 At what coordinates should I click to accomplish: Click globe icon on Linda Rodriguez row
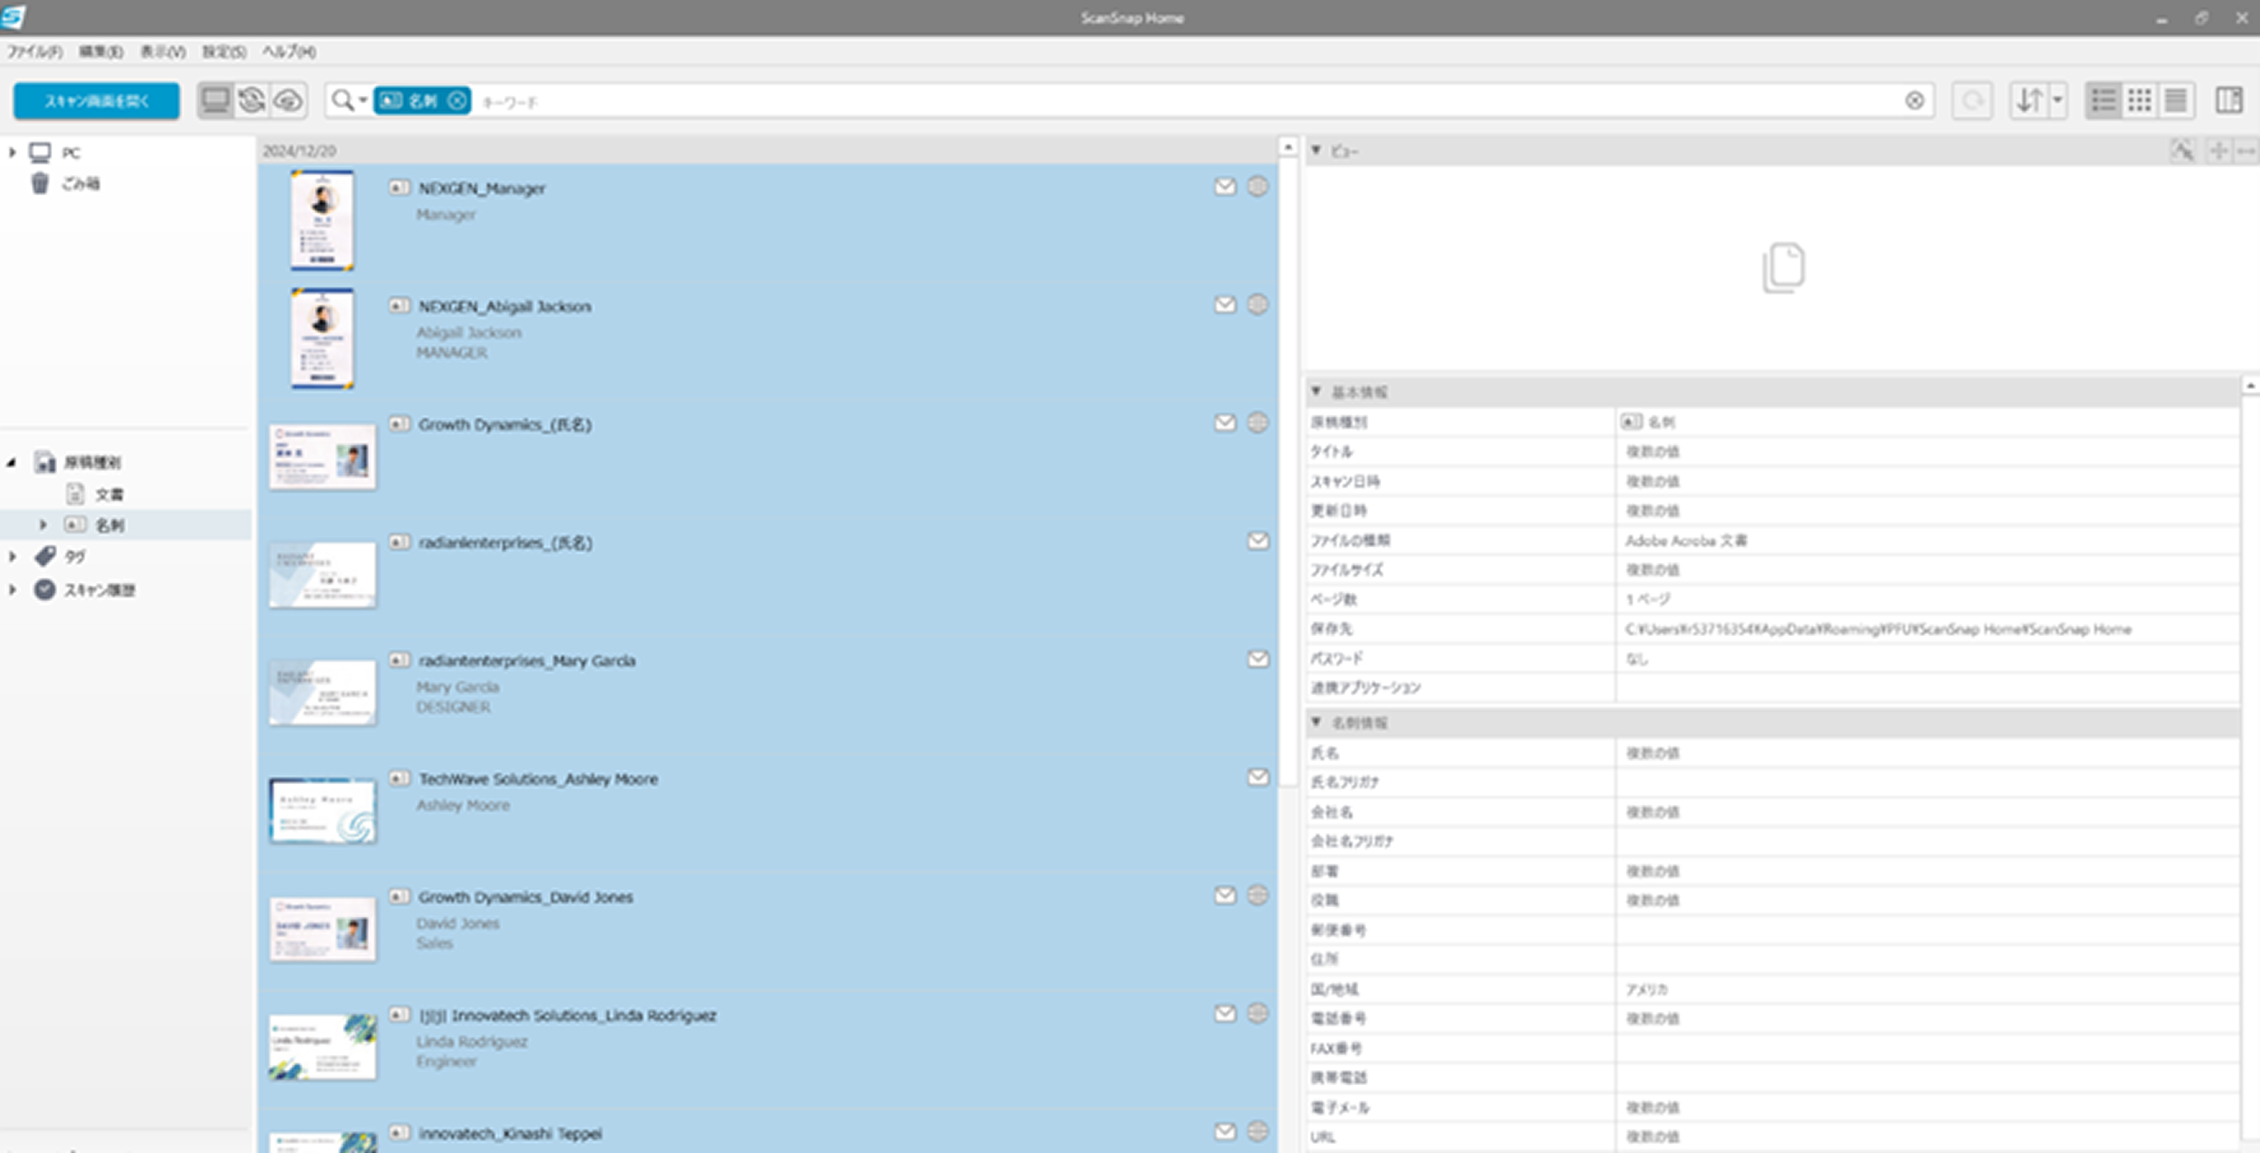click(x=1258, y=1013)
